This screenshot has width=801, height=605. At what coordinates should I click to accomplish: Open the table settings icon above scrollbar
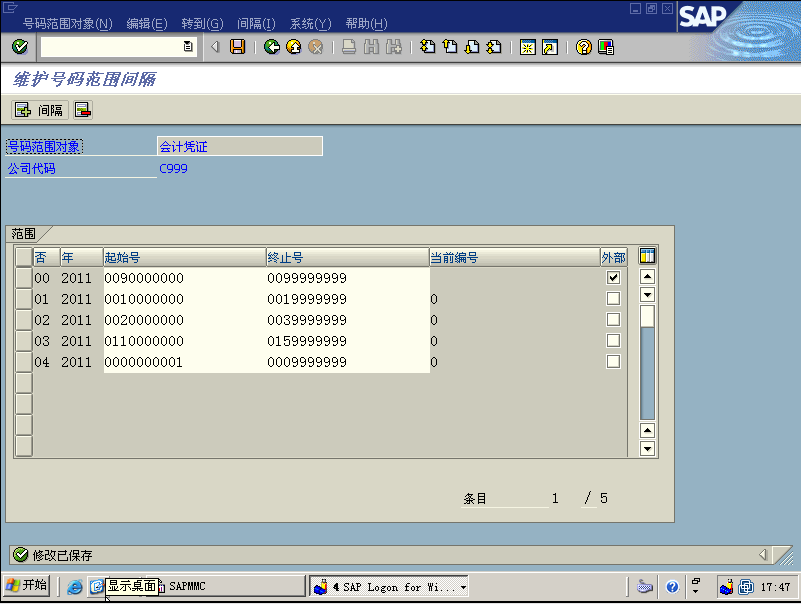(x=647, y=257)
